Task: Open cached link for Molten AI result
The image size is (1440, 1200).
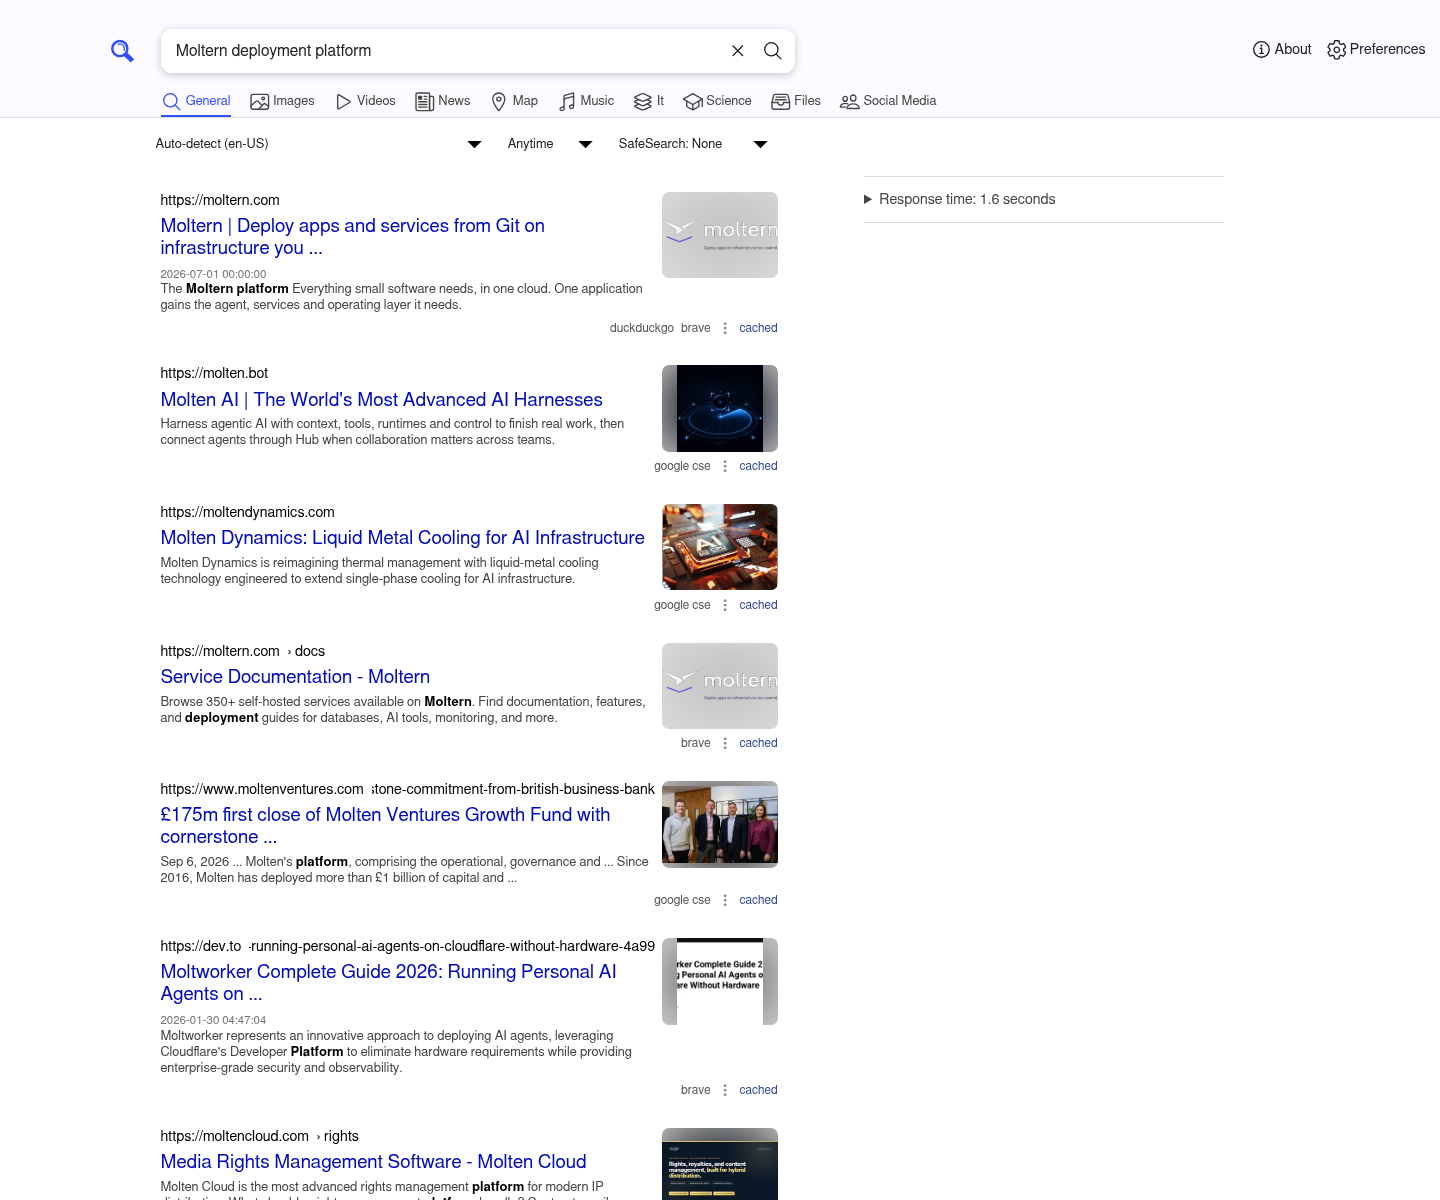Action: click(758, 466)
